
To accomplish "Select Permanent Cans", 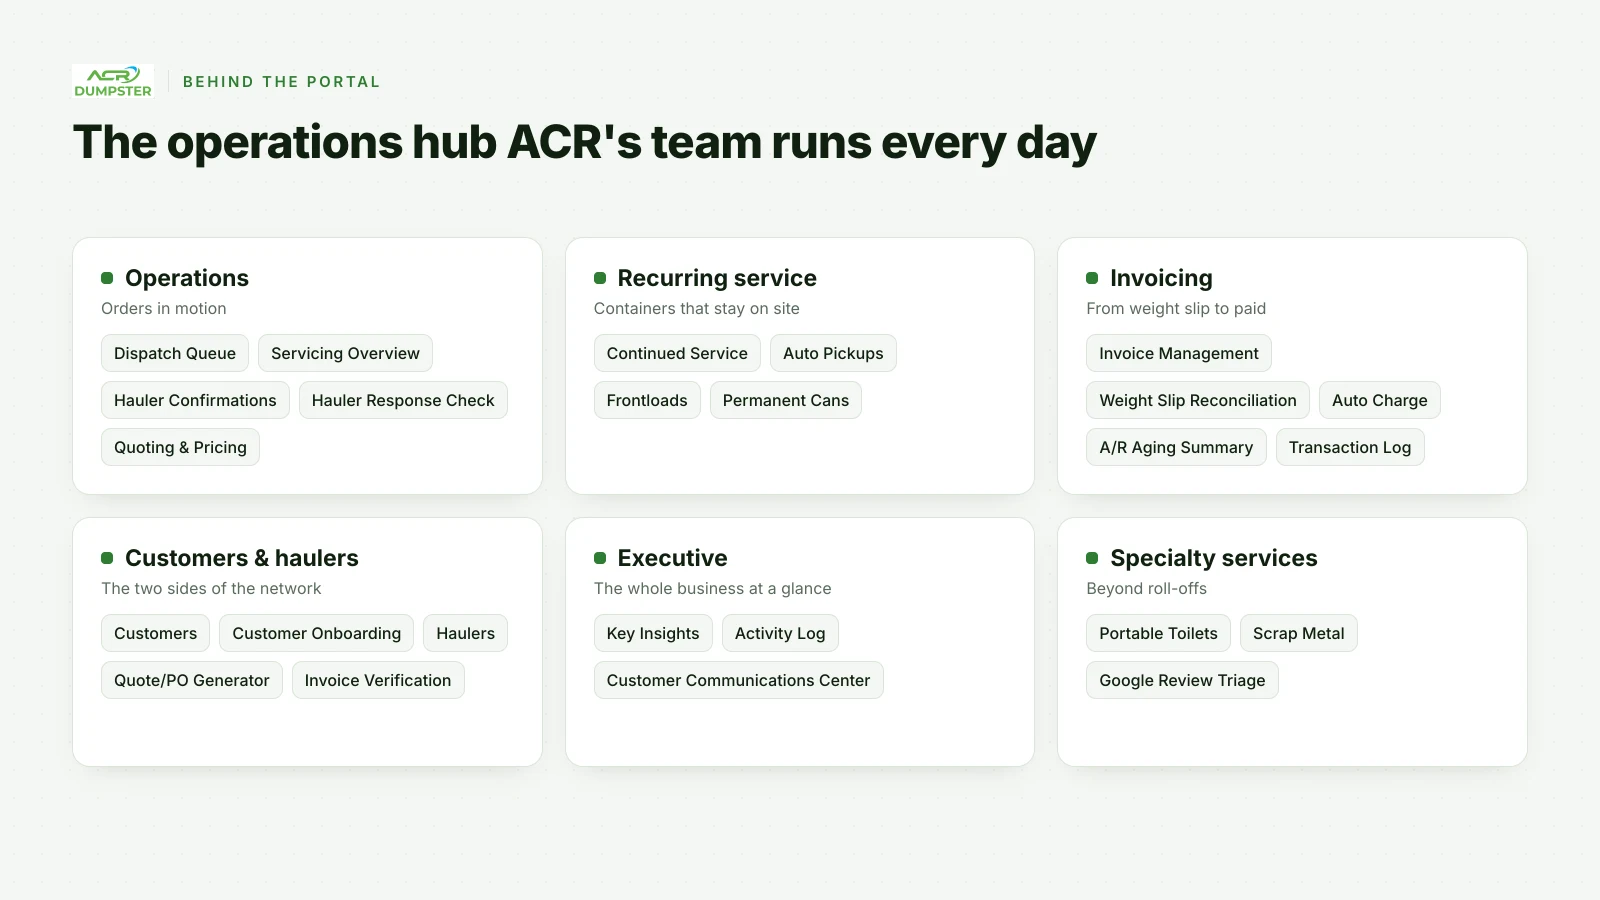I will [x=786, y=400].
